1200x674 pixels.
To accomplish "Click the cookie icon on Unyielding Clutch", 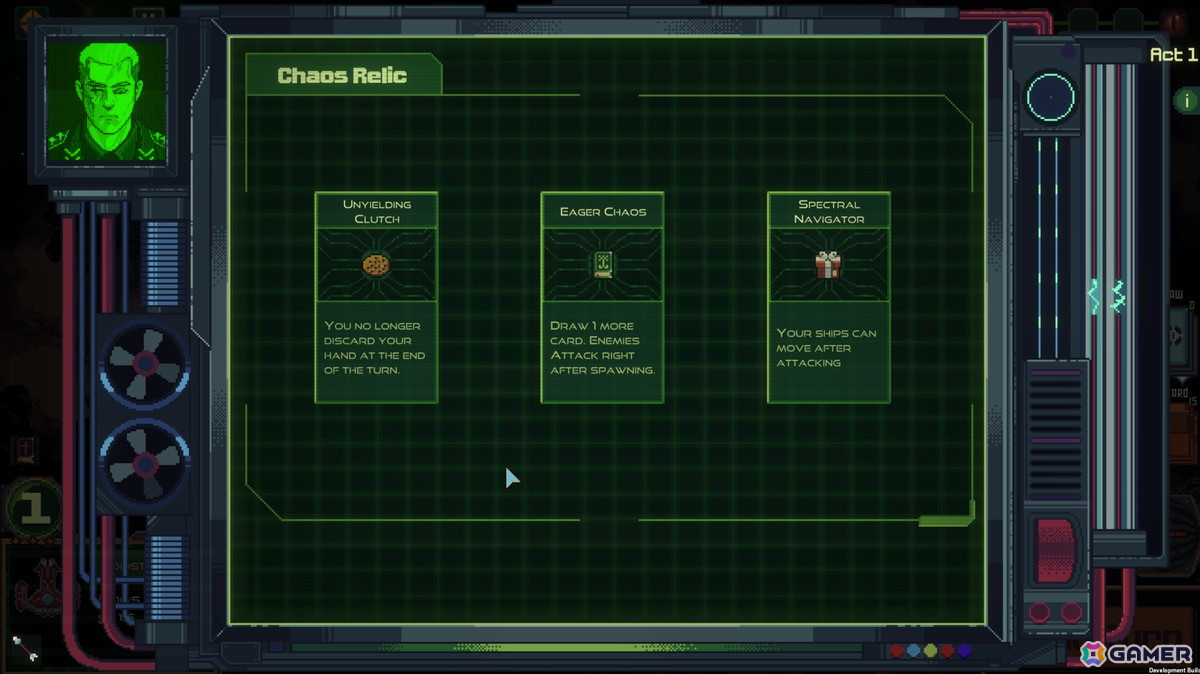I will tap(376, 264).
